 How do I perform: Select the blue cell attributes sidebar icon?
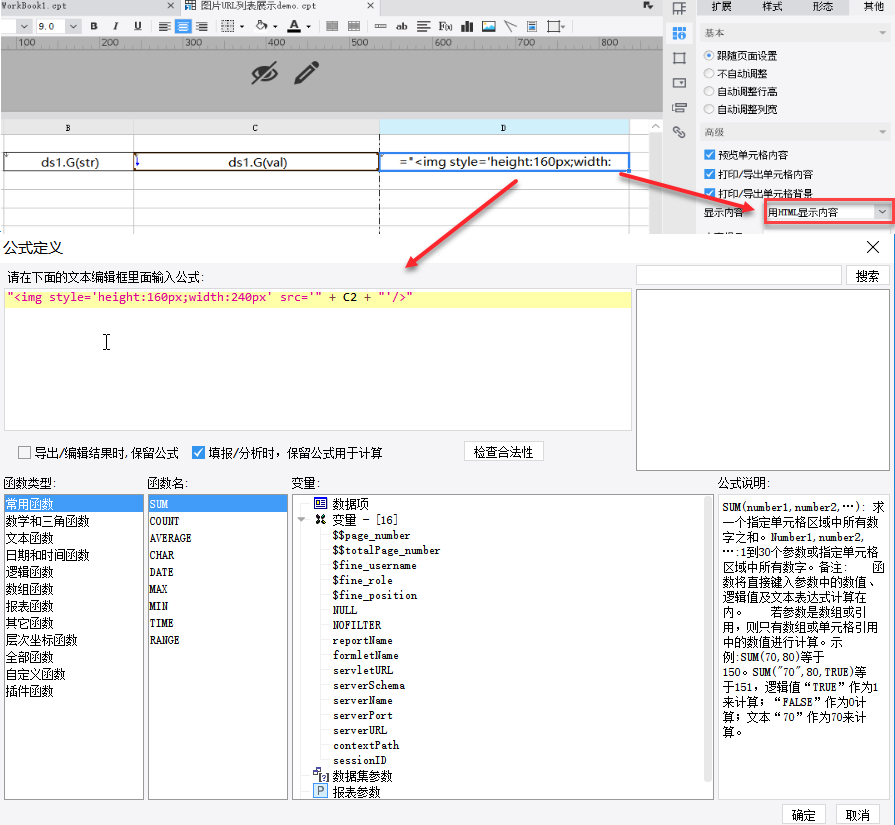point(679,34)
